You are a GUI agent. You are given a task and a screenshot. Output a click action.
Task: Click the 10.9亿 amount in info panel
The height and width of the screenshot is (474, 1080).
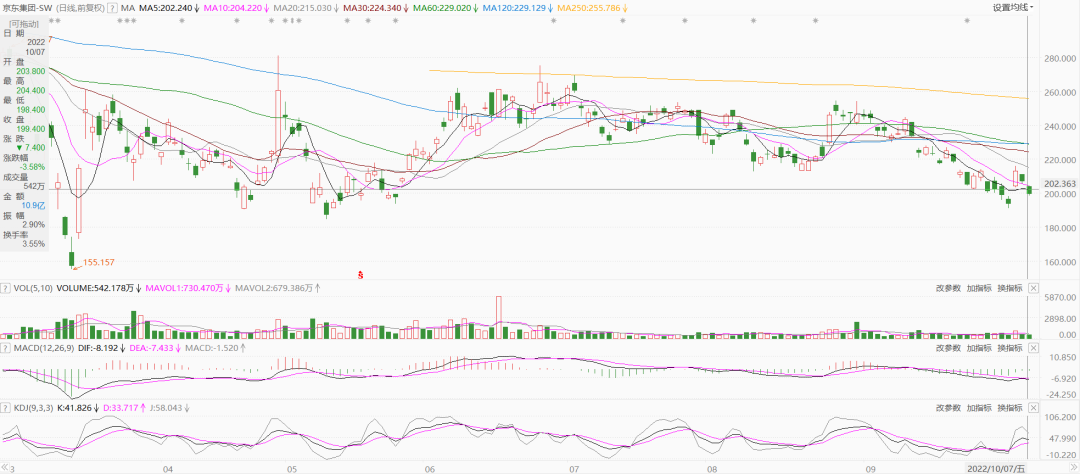tap(32, 205)
